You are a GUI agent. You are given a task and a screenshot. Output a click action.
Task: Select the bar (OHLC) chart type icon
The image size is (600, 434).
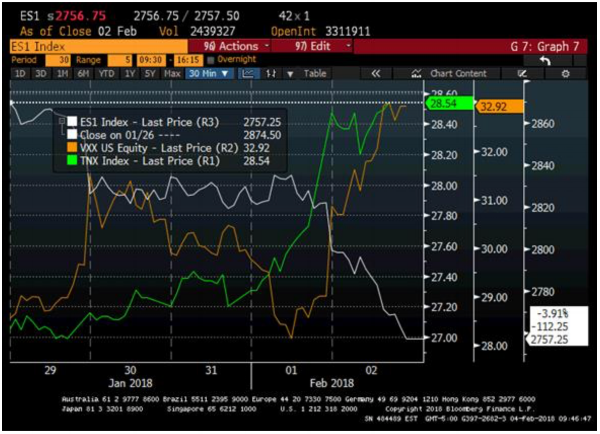(271, 73)
